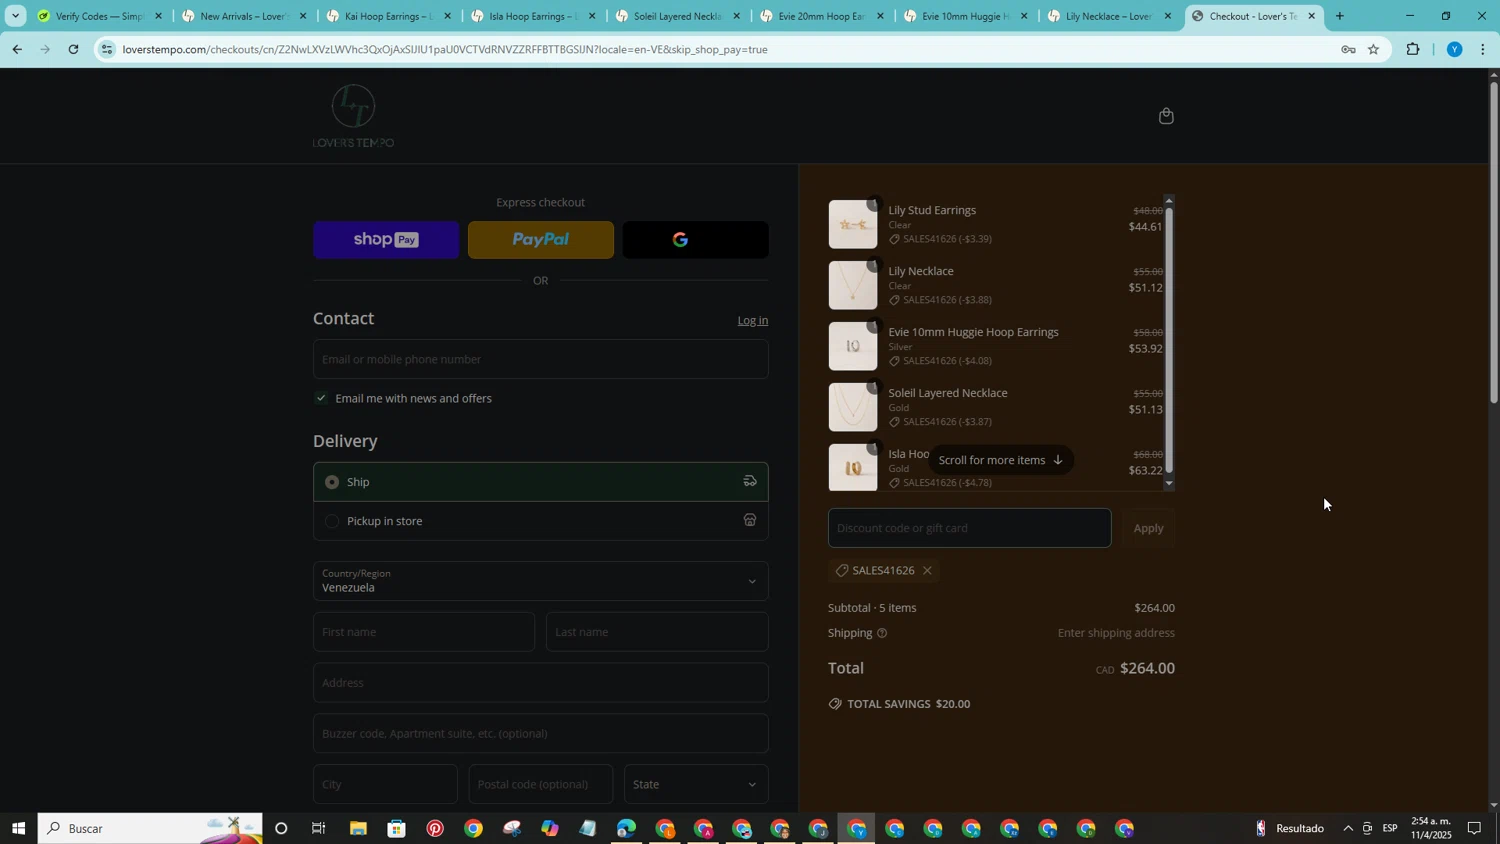Viewport: 1500px width, 844px height.
Task: Focus the Last name field
Action: pos(658,632)
